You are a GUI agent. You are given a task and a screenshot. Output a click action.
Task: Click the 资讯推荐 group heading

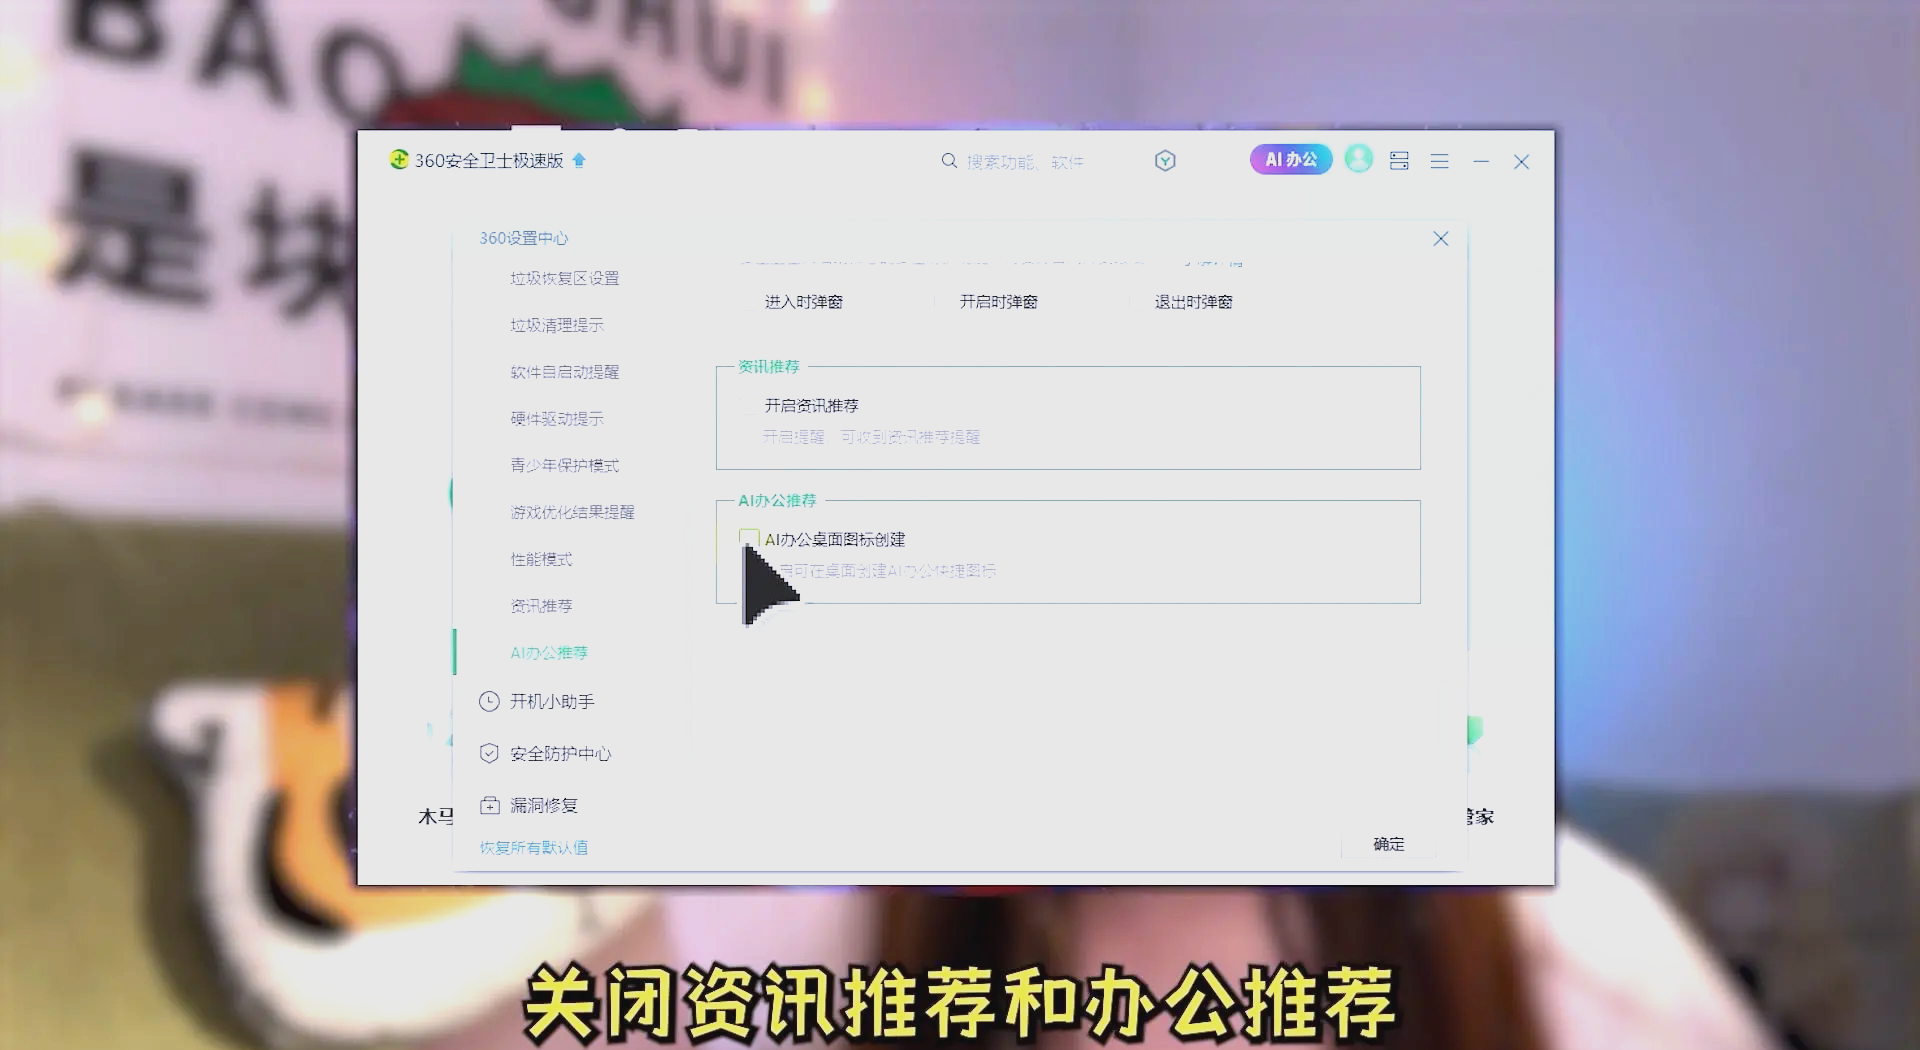[769, 367]
